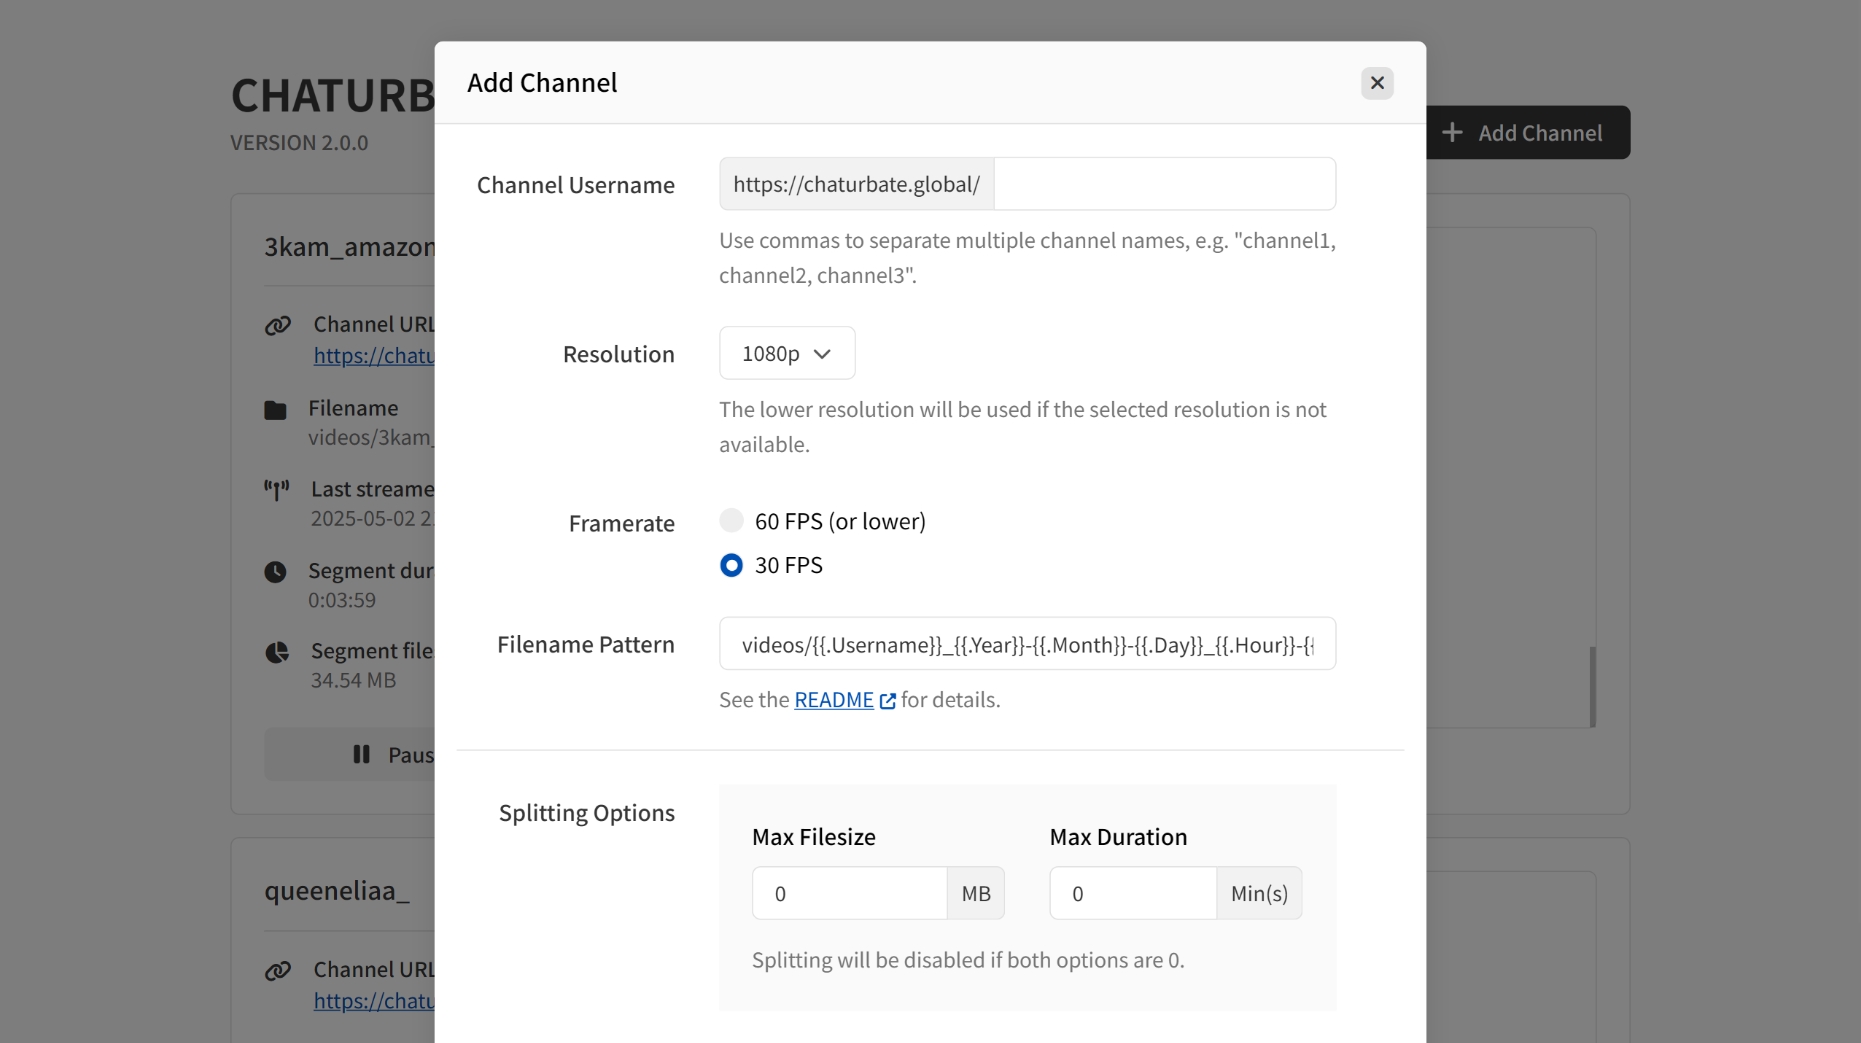This screenshot has height=1043, width=1861.
Task: Focus the Max Filesize input
Action: pos(849,893)
